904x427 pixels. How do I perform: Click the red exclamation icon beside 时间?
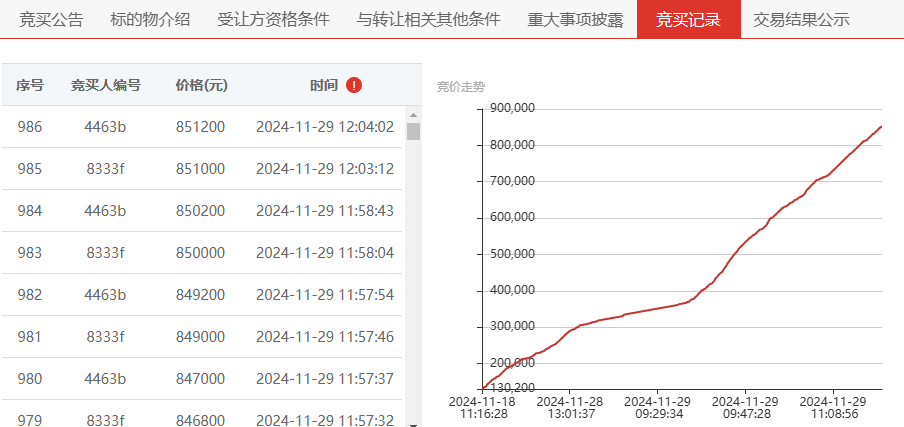coord(354,85)
